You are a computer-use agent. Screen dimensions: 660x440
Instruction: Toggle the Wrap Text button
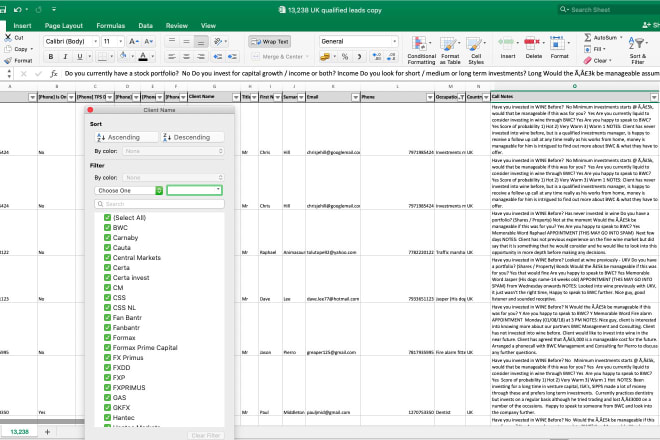(270, 42)
